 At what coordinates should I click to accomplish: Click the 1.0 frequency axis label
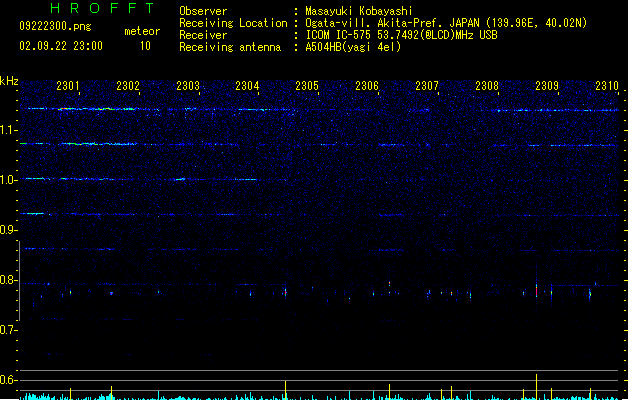pyautogui.click(x=8, y=180)
